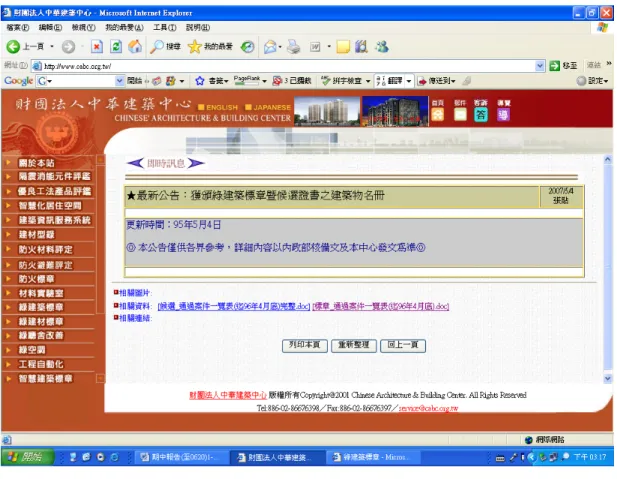Image resolution: width=617 pixels, height=479 pixels.
Task: Open the History clock icon
Action: [x=248, y=47]
